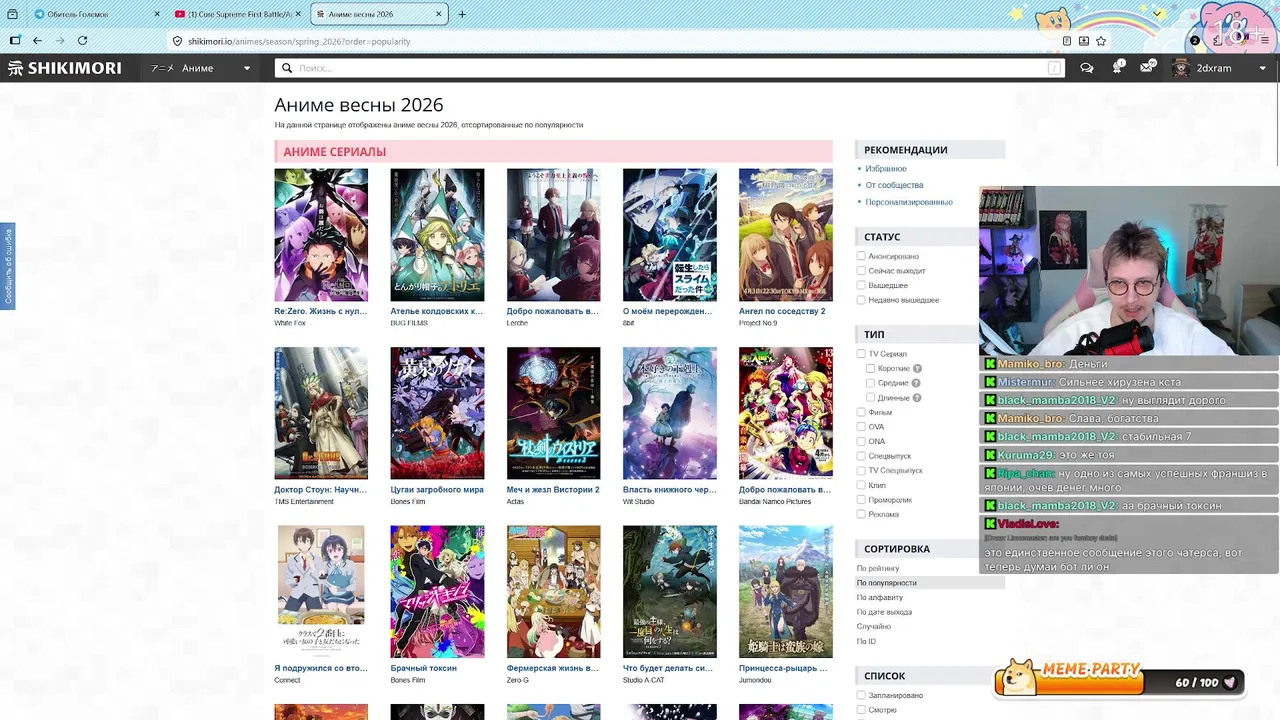
Task: Toggle the browser sidebar panel icon
Action: click(x=14, y=41)
